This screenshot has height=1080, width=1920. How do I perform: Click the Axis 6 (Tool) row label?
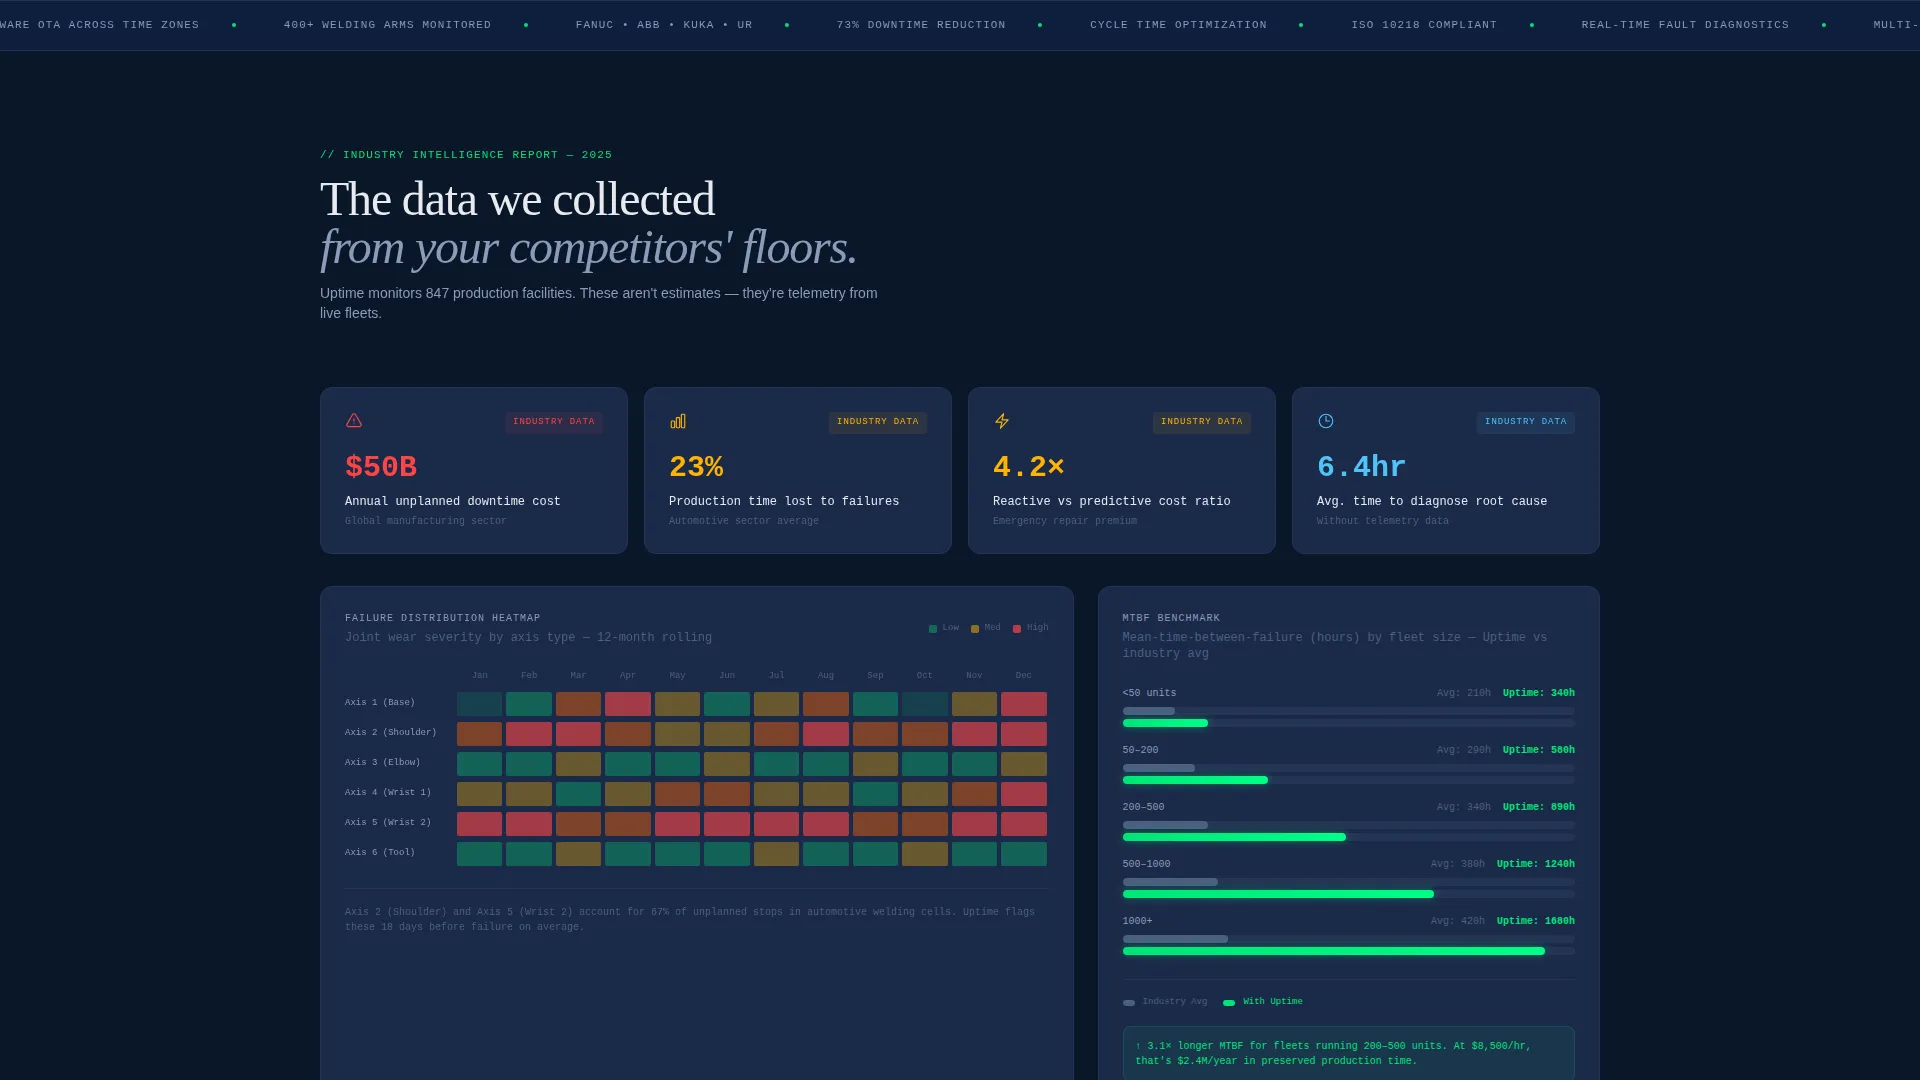point(380,853)
